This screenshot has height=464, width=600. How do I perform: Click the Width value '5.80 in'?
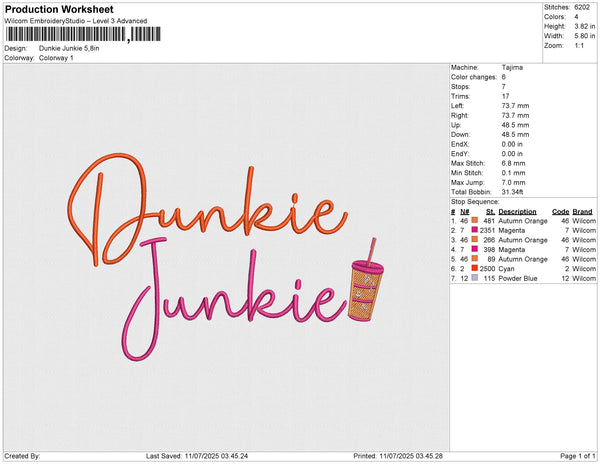[x=585, y=36]
